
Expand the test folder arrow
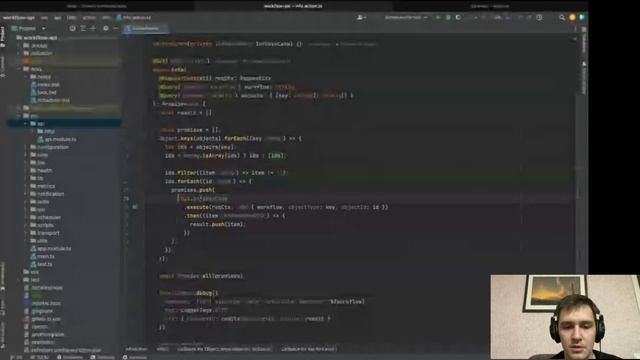pos(19,280)
